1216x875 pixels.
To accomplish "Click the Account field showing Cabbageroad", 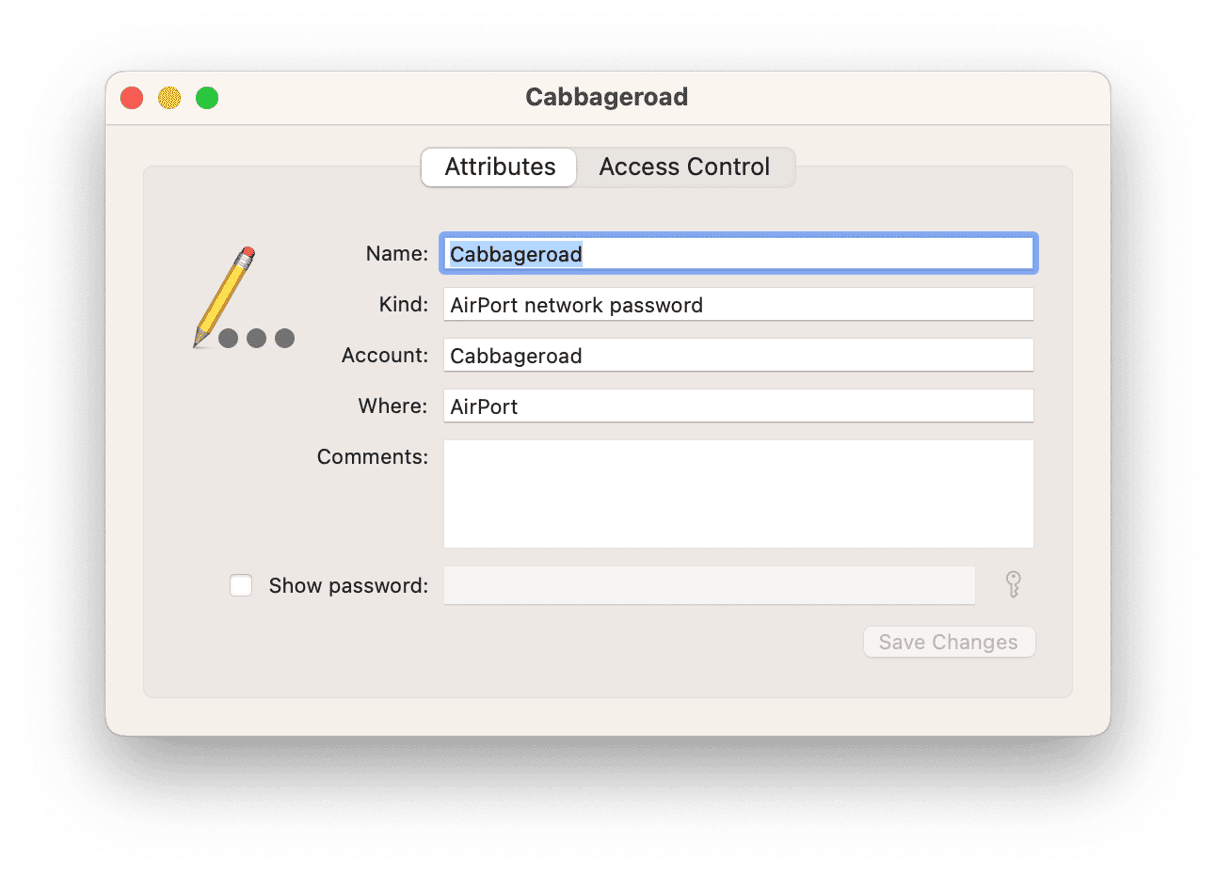I will [x=738, y=355].
